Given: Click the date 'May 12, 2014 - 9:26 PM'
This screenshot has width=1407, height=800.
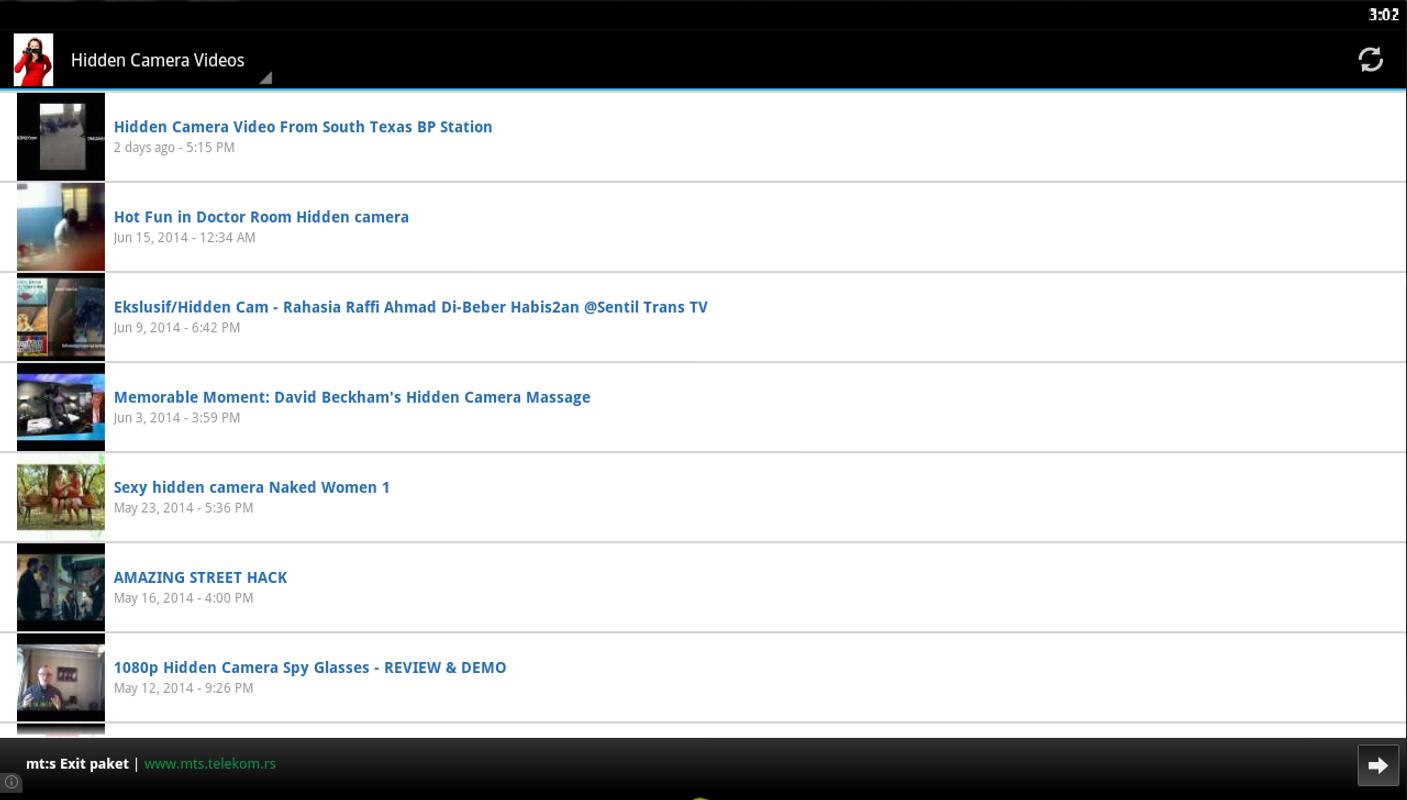Looking at the screenshot, I should point(183,688).
